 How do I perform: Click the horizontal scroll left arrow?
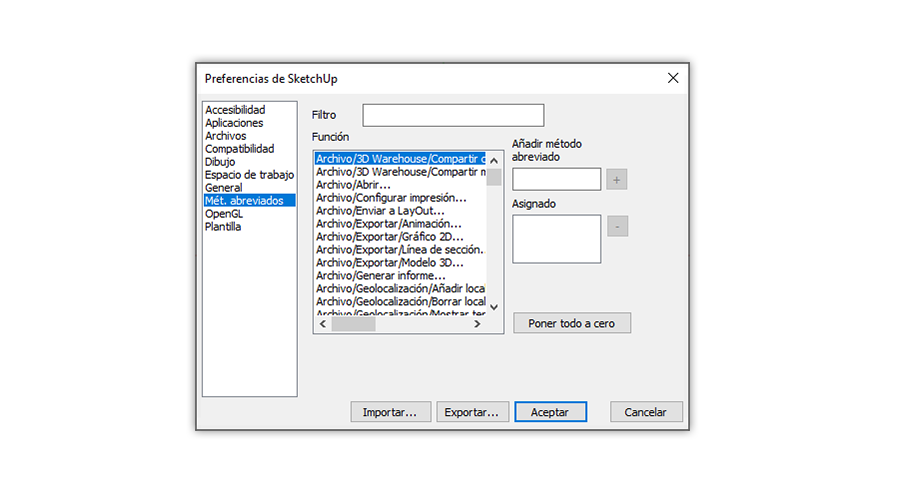click(323, 324)
